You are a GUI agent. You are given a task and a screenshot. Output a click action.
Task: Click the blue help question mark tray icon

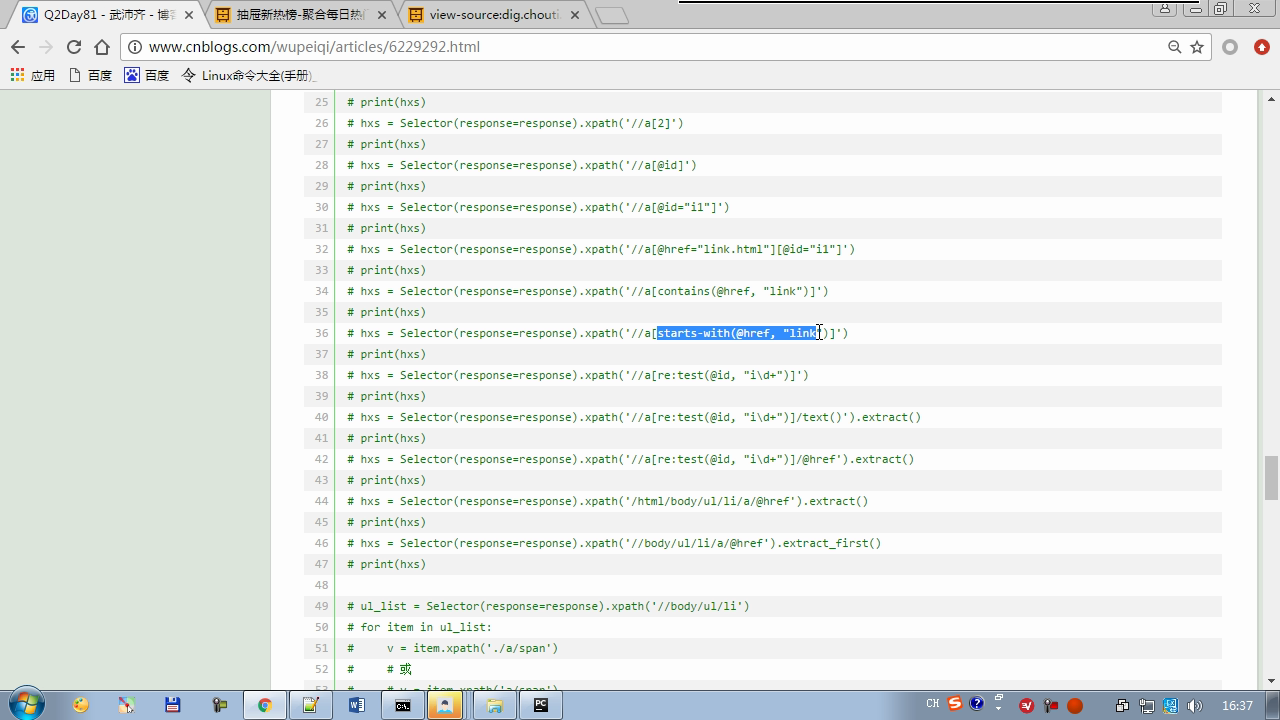[977, 704]
